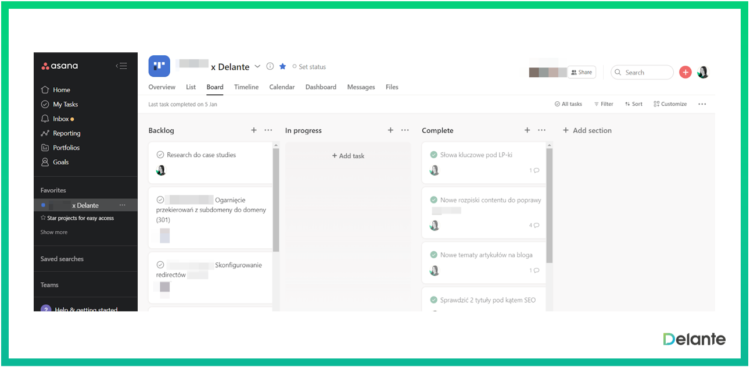Viewport: 750px width, 367px height.
Task: Mark Skonfigurowanie redirectów task complete
Action: point(160,265)
